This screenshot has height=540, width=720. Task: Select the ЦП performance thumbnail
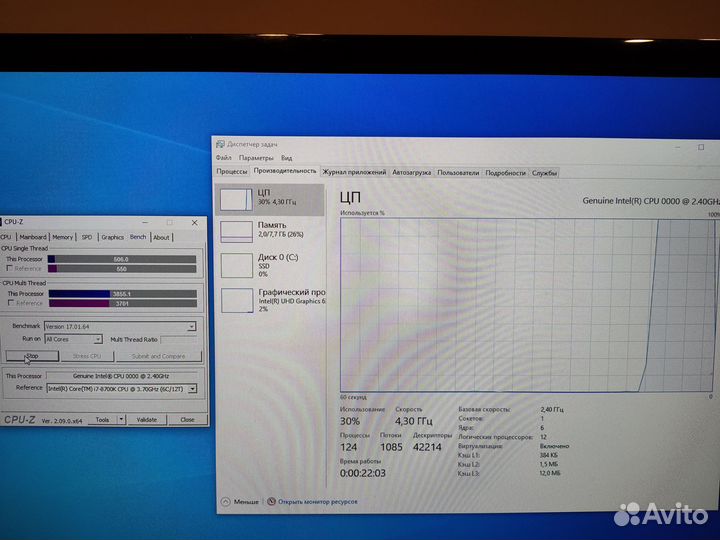236,198
